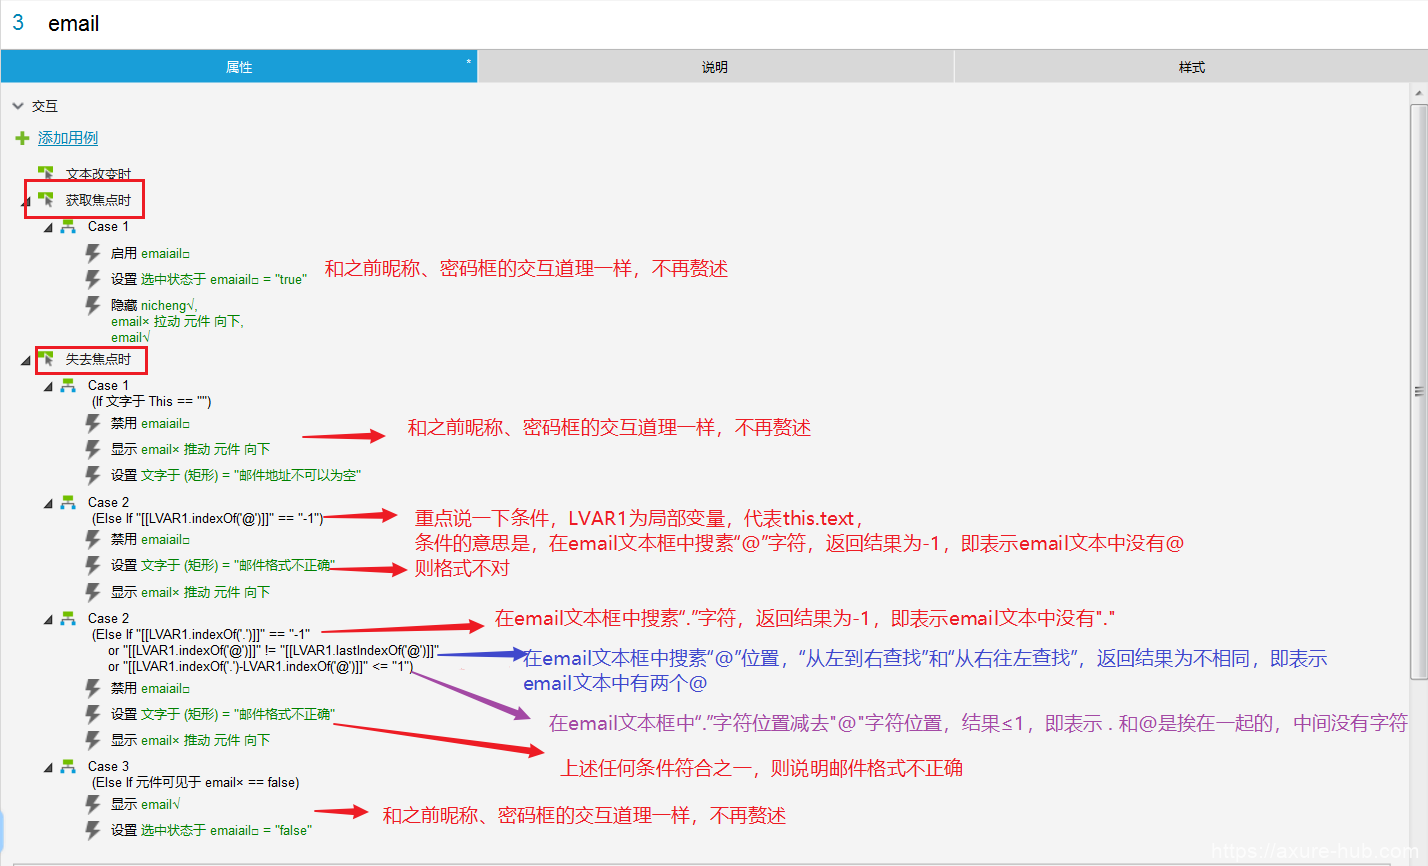Image resolution: width=1428 pixels, height=866 pixels.
Task: Click the 文本改变时 event icon
Action: [x=46, y=173]
